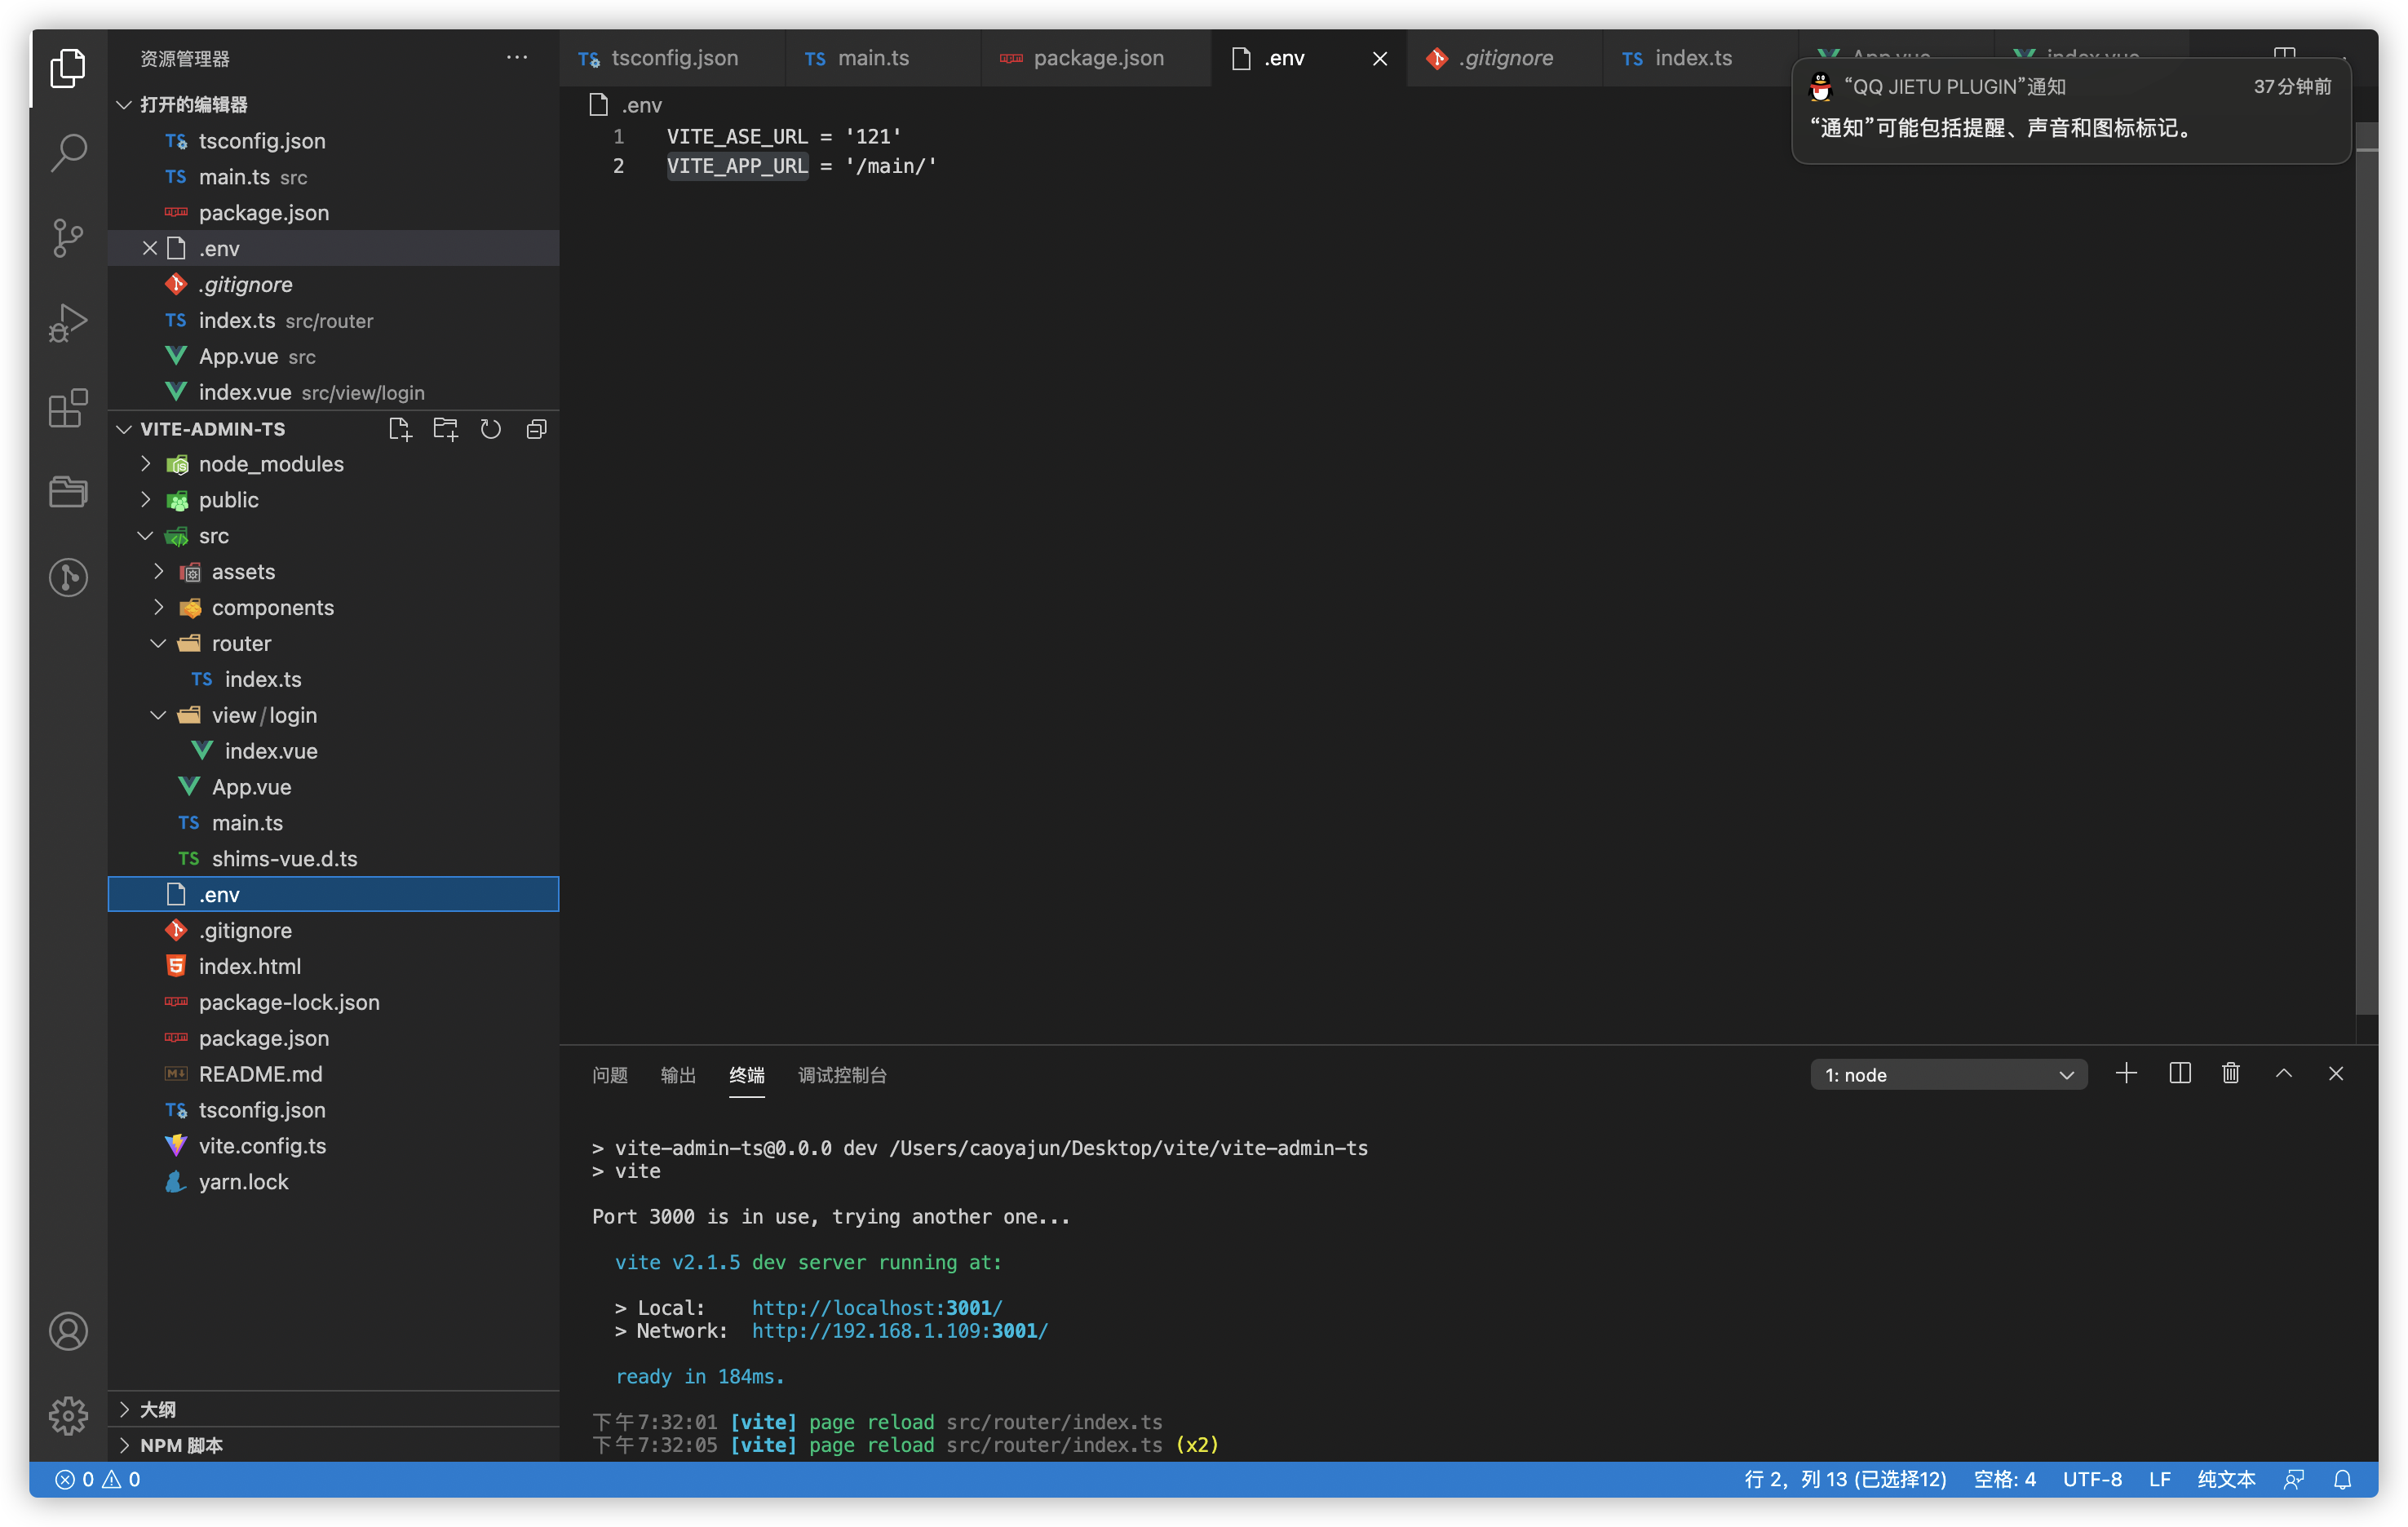Create a new folder in VITE-ADMIN-TS
The height and width of the screenshot is (1527, 2408).
[x=445, y=429]
